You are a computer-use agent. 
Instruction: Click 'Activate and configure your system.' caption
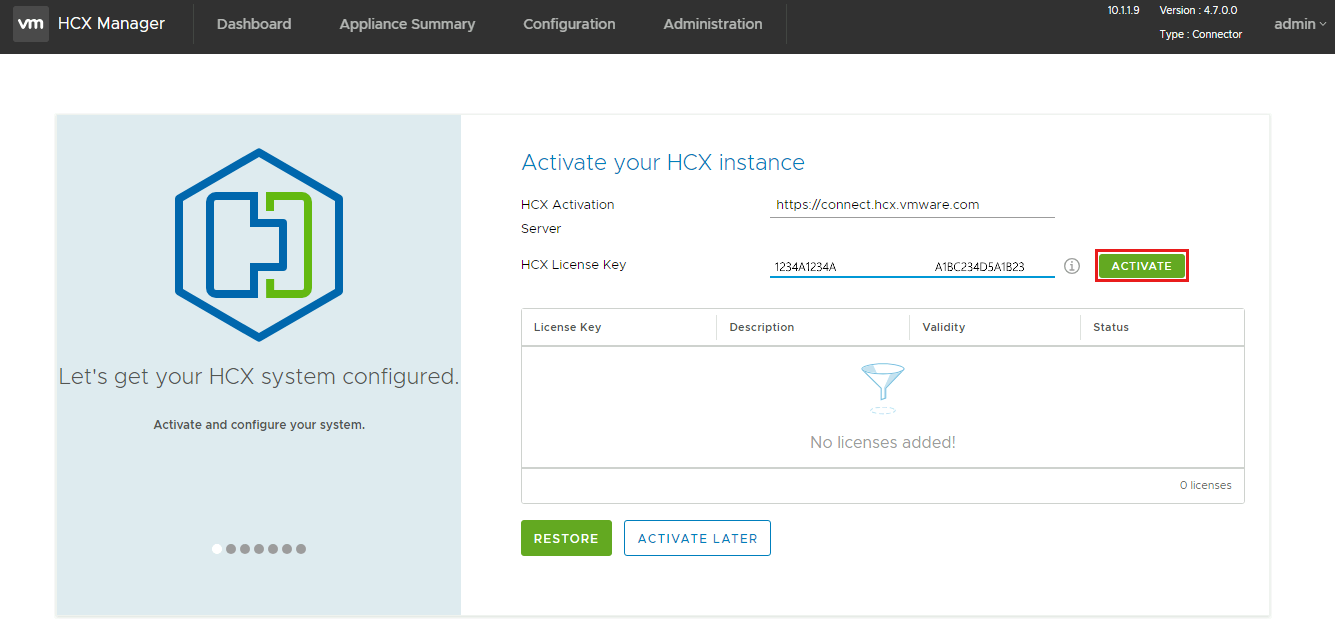tap(259, 425)
